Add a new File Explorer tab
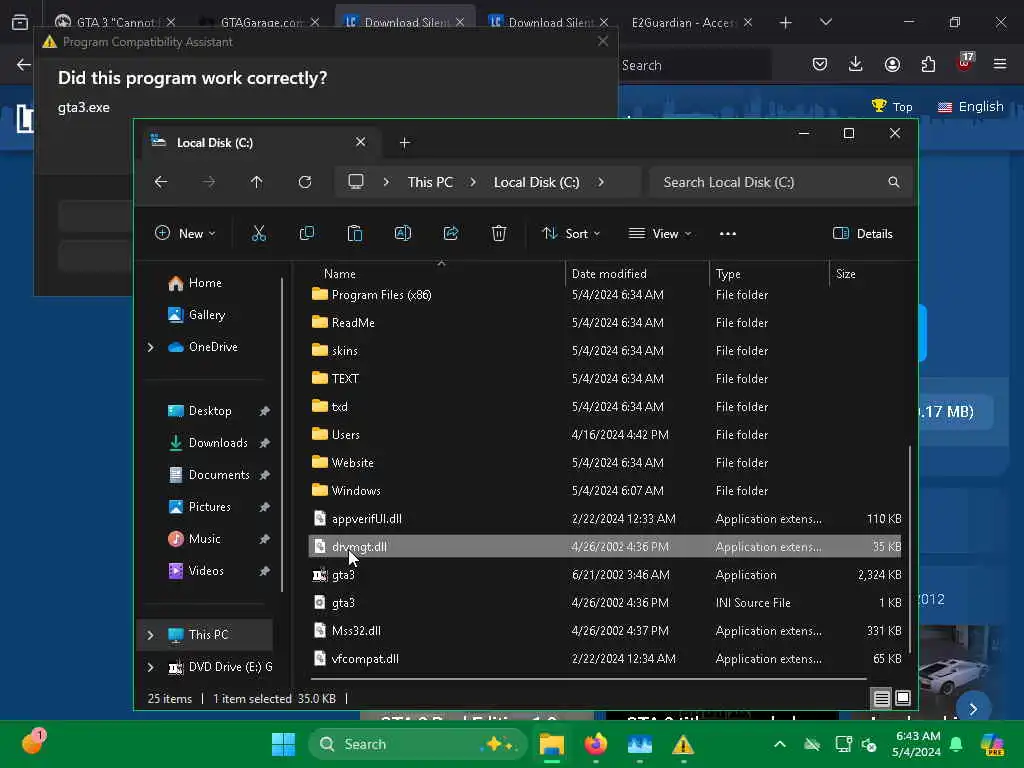1024x768 pixels. click(x=404, y=142)
